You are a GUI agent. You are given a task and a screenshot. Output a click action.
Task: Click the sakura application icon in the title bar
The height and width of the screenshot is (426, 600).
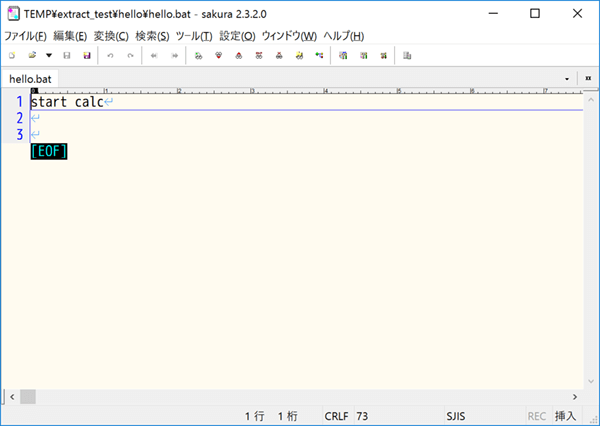pos(13,14)
